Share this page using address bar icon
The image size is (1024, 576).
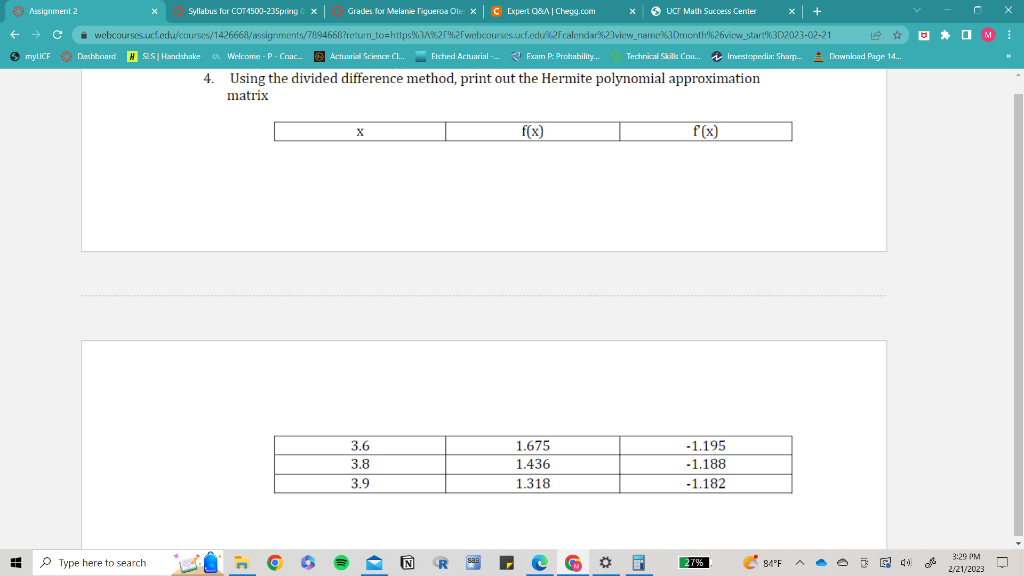876,35
